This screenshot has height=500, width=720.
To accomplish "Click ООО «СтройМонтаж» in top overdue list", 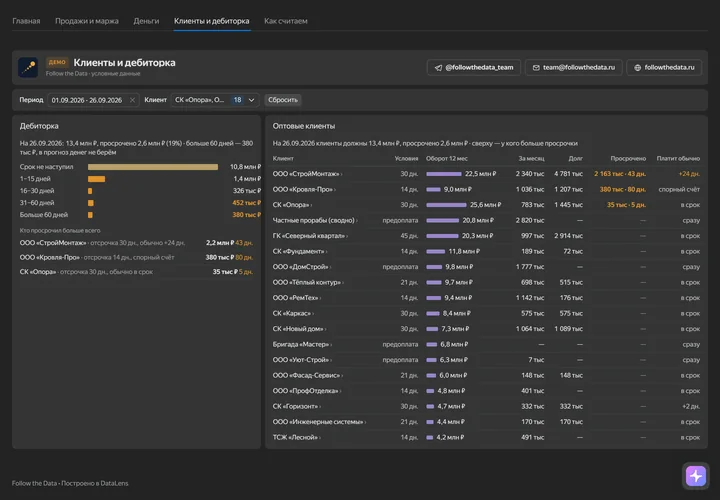I will click(x=53, y=243).
